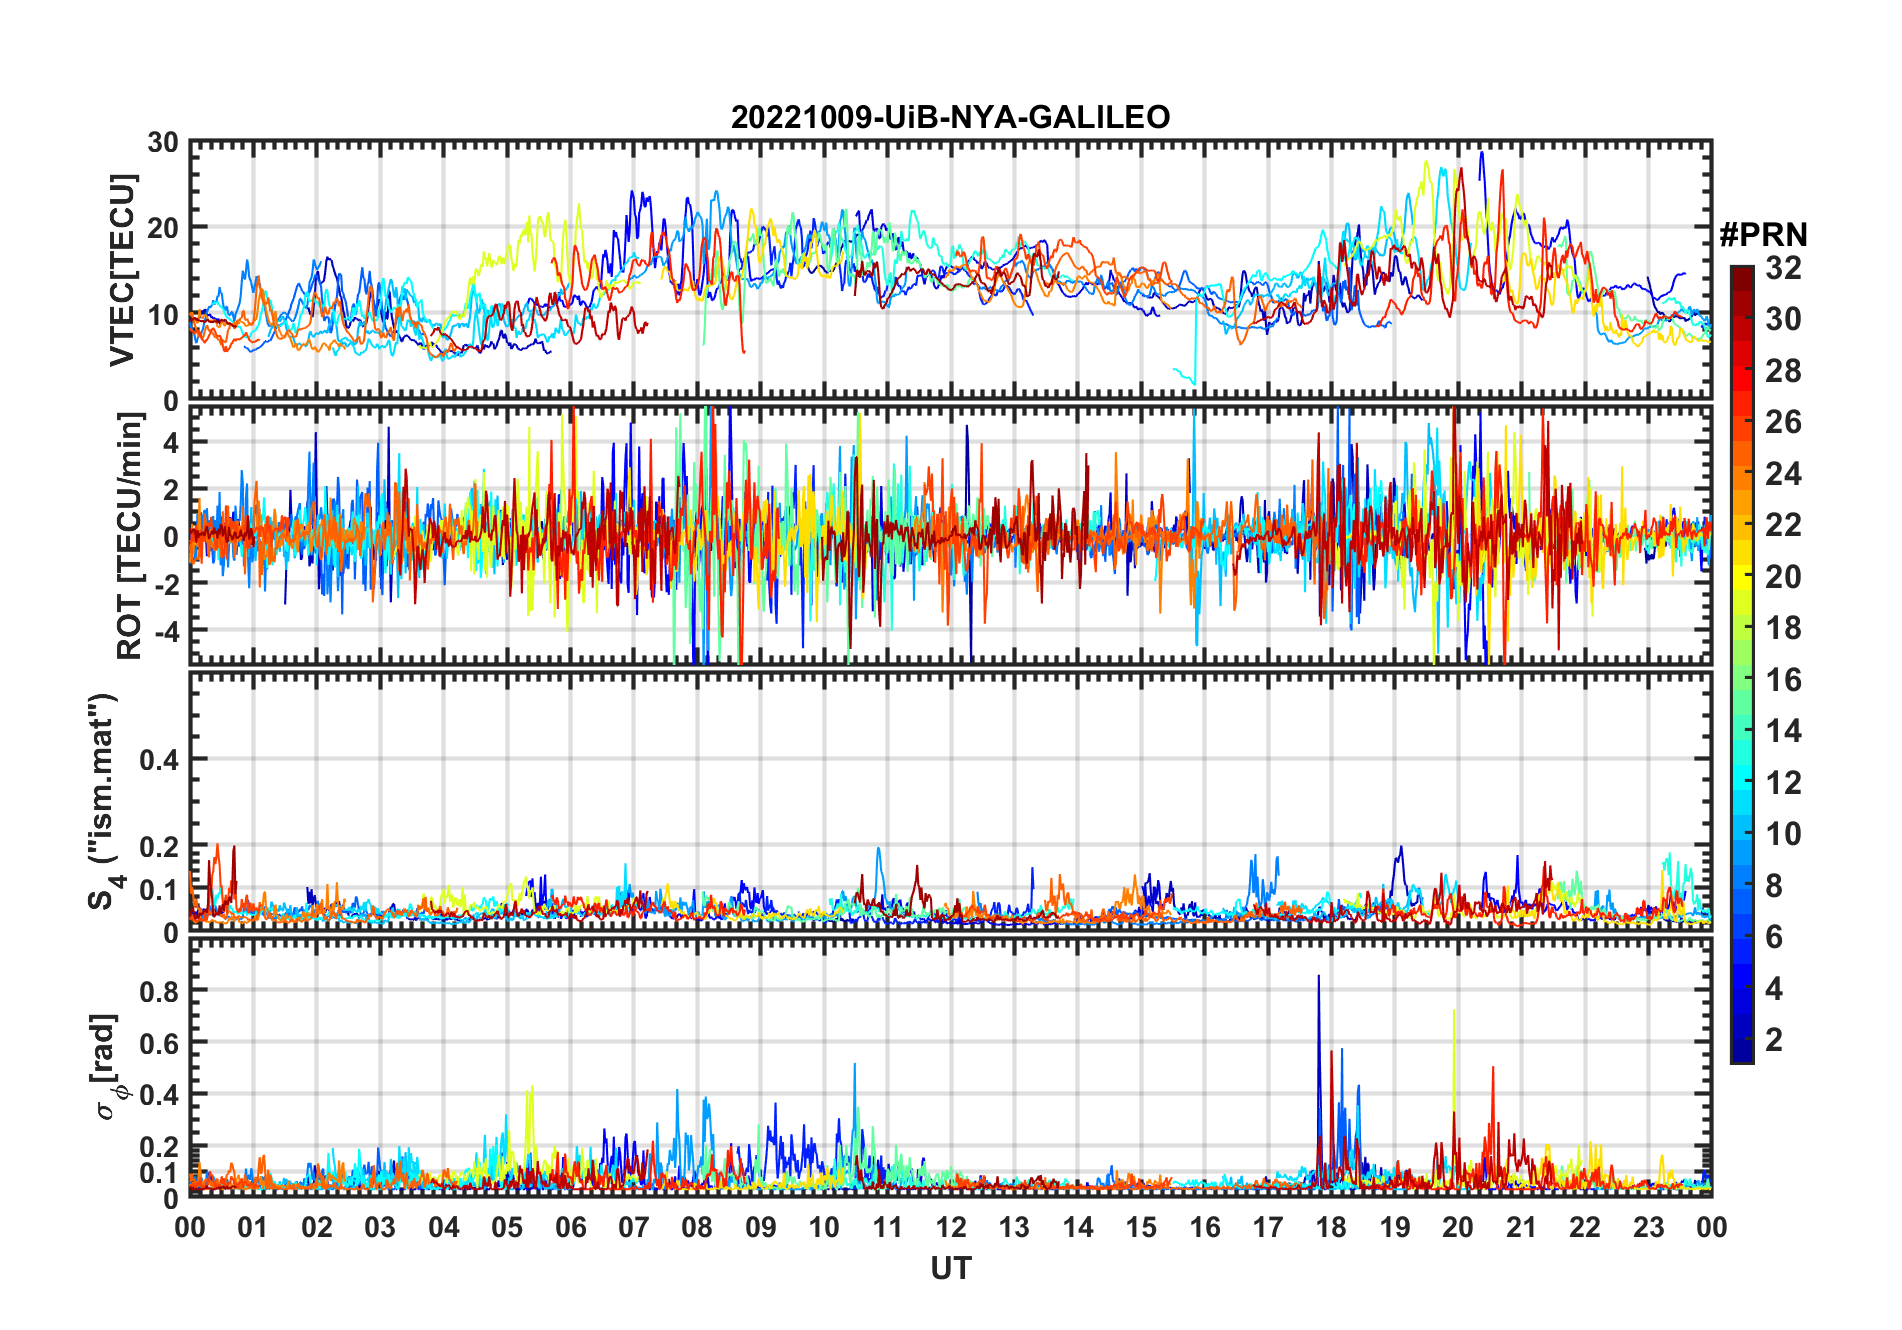This screenshot has width=1902, height=1330.
Task: Click x-axis tick label 23
Action: 1648,1227
